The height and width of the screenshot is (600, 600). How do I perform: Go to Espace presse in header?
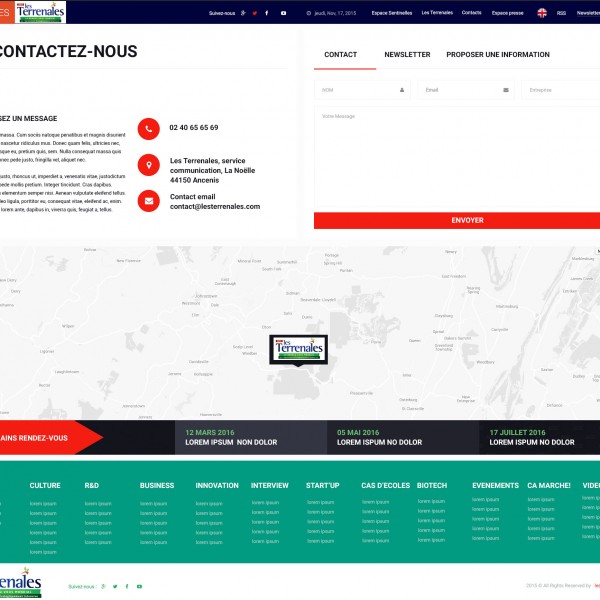507,13
